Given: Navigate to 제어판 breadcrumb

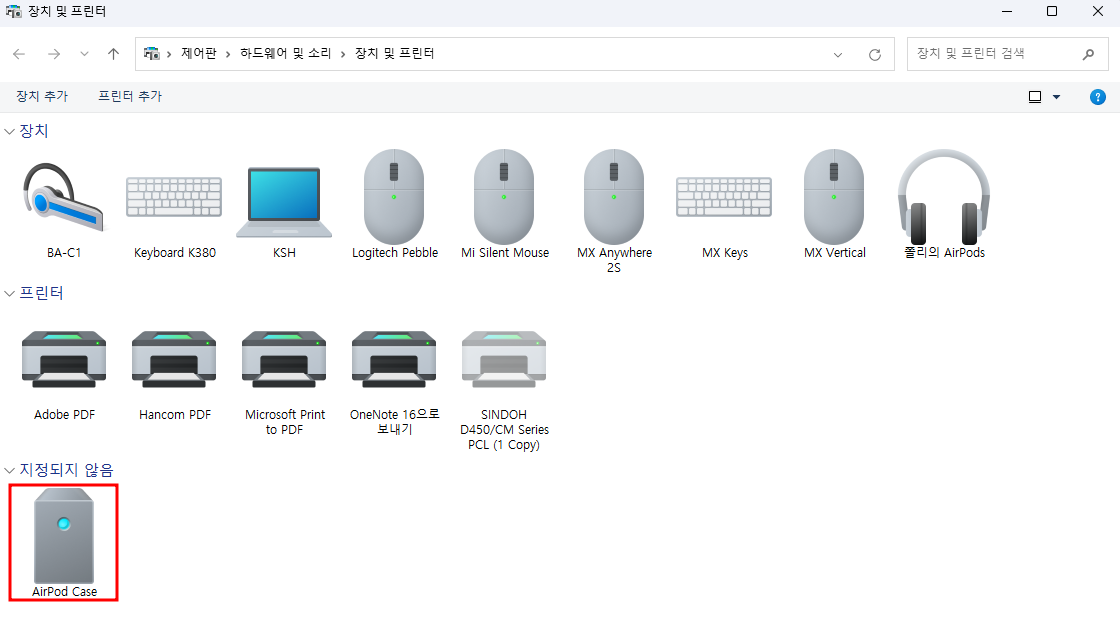Looking at the screenshot, I should (x=199, y=54).
